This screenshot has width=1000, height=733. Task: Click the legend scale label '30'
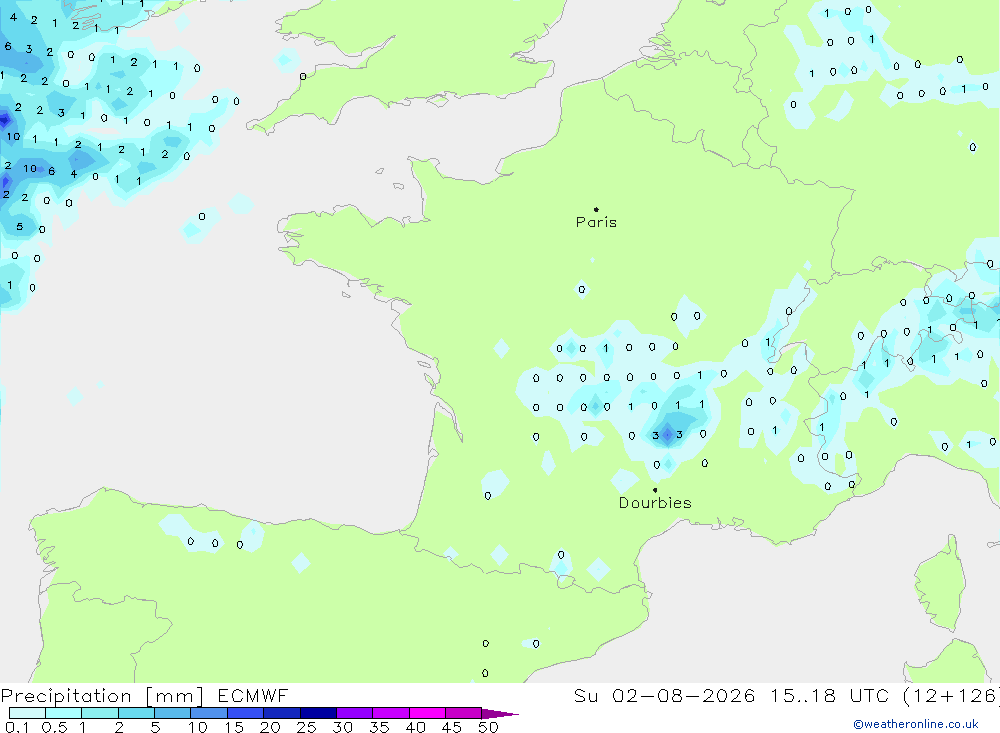tap(343, 727)
